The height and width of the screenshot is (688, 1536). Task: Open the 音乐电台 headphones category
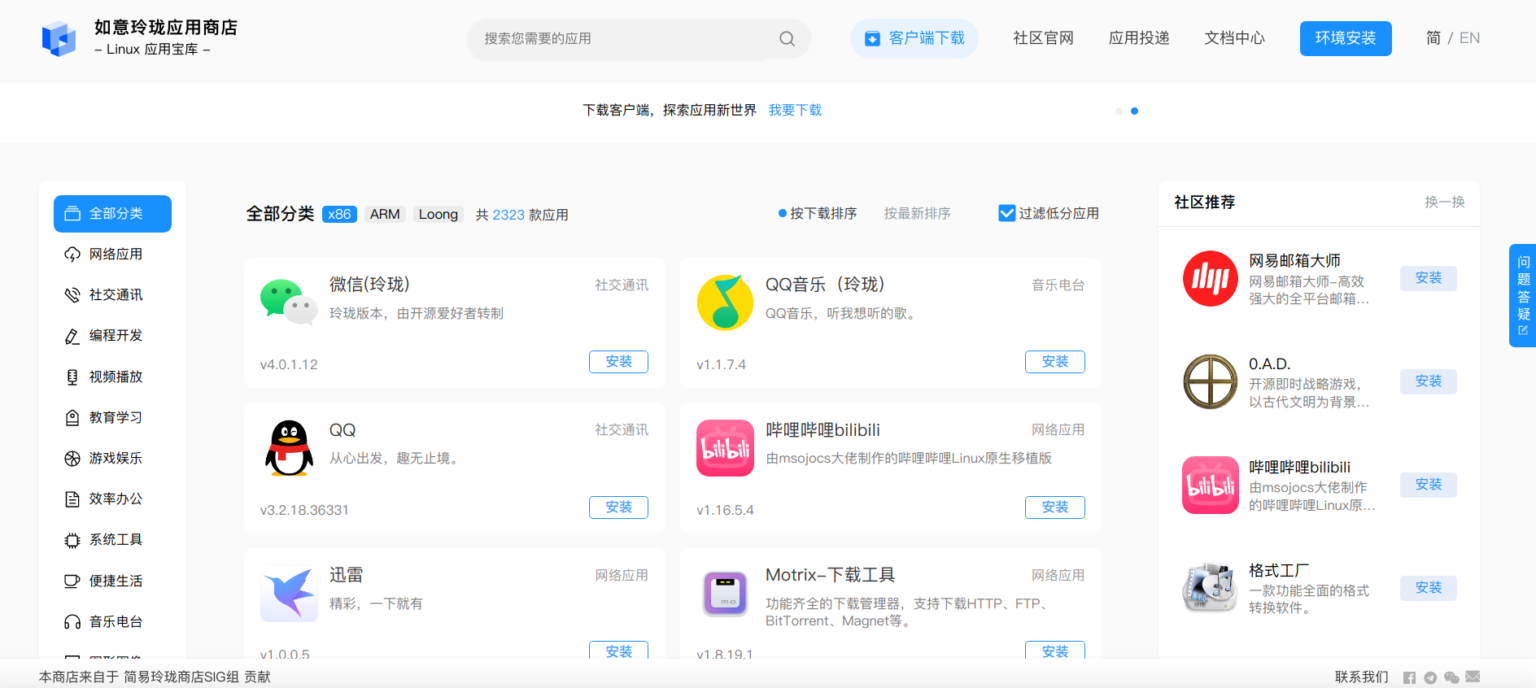[112, 621]
